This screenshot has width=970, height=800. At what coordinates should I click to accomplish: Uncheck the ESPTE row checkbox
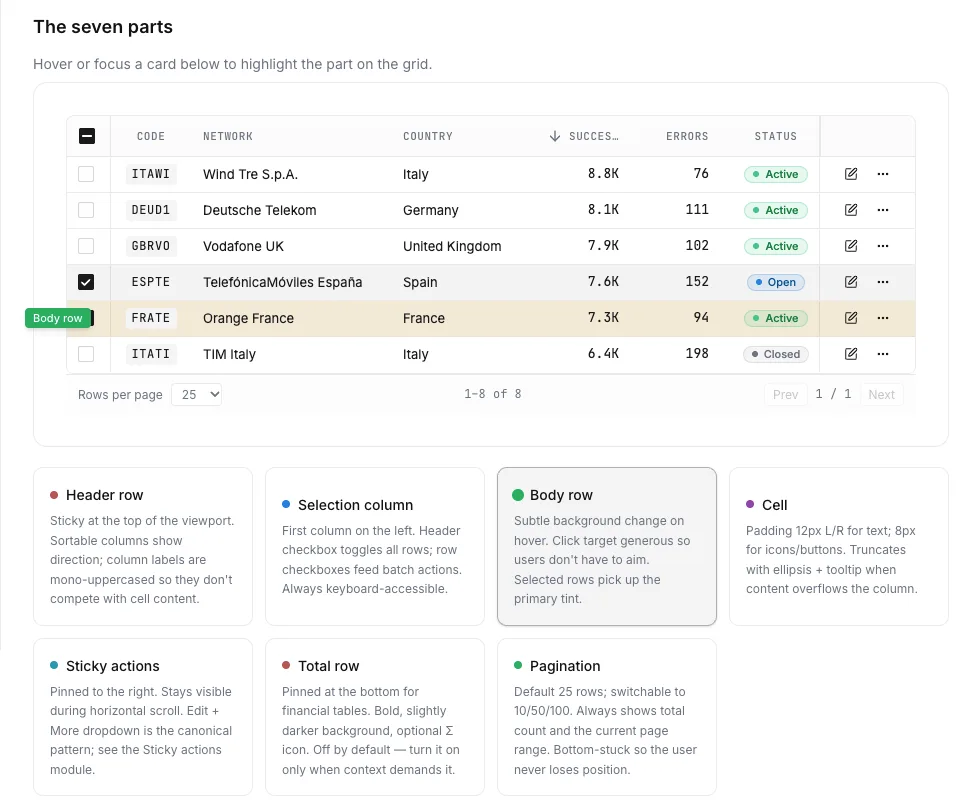[86, 282]
